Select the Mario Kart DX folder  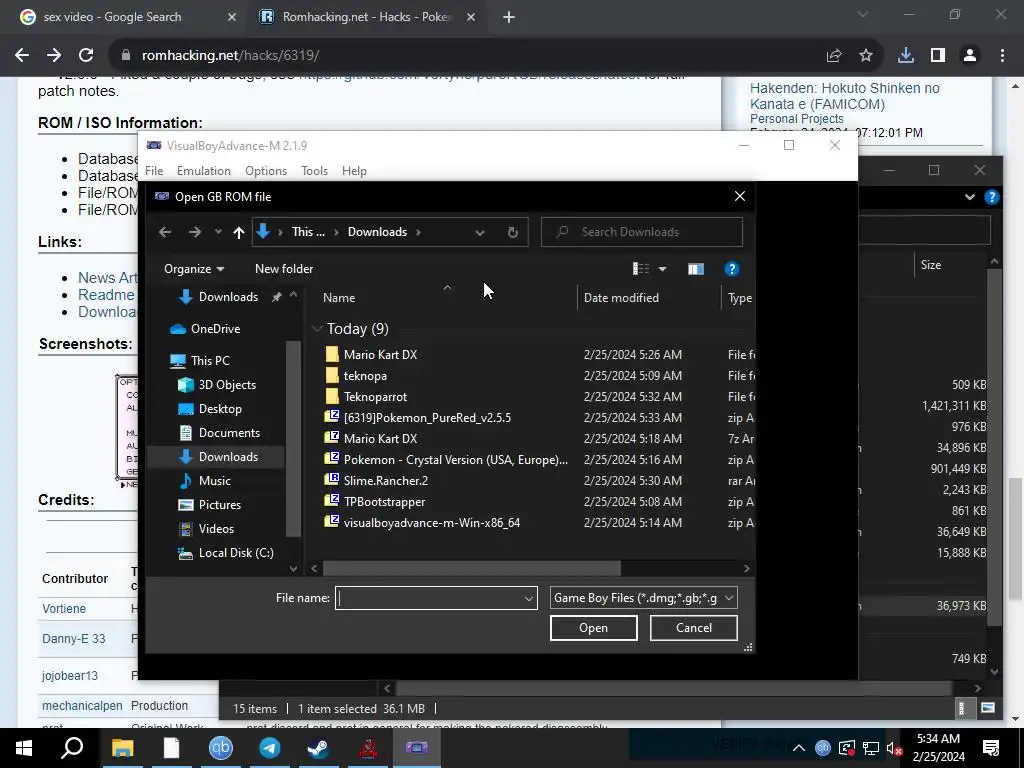point(380,355)
